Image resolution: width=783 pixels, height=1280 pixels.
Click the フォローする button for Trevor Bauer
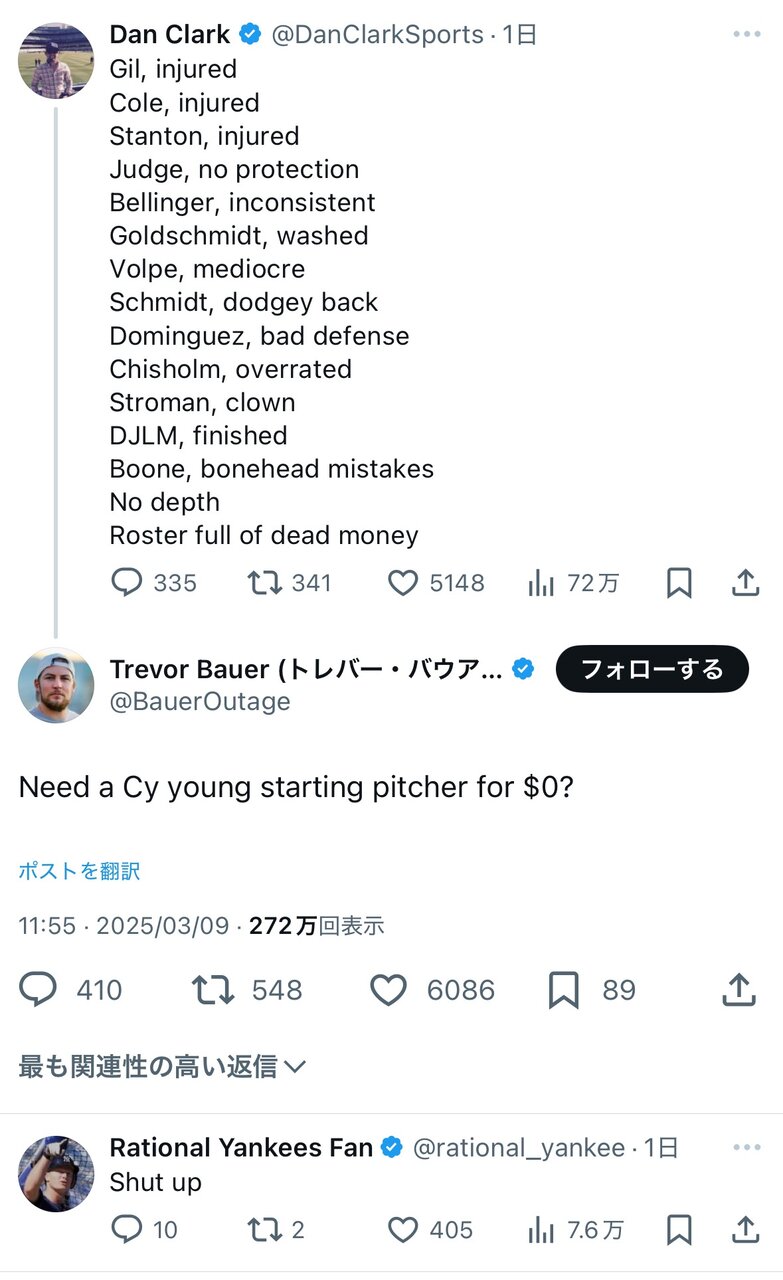click(x=652, y=669)
